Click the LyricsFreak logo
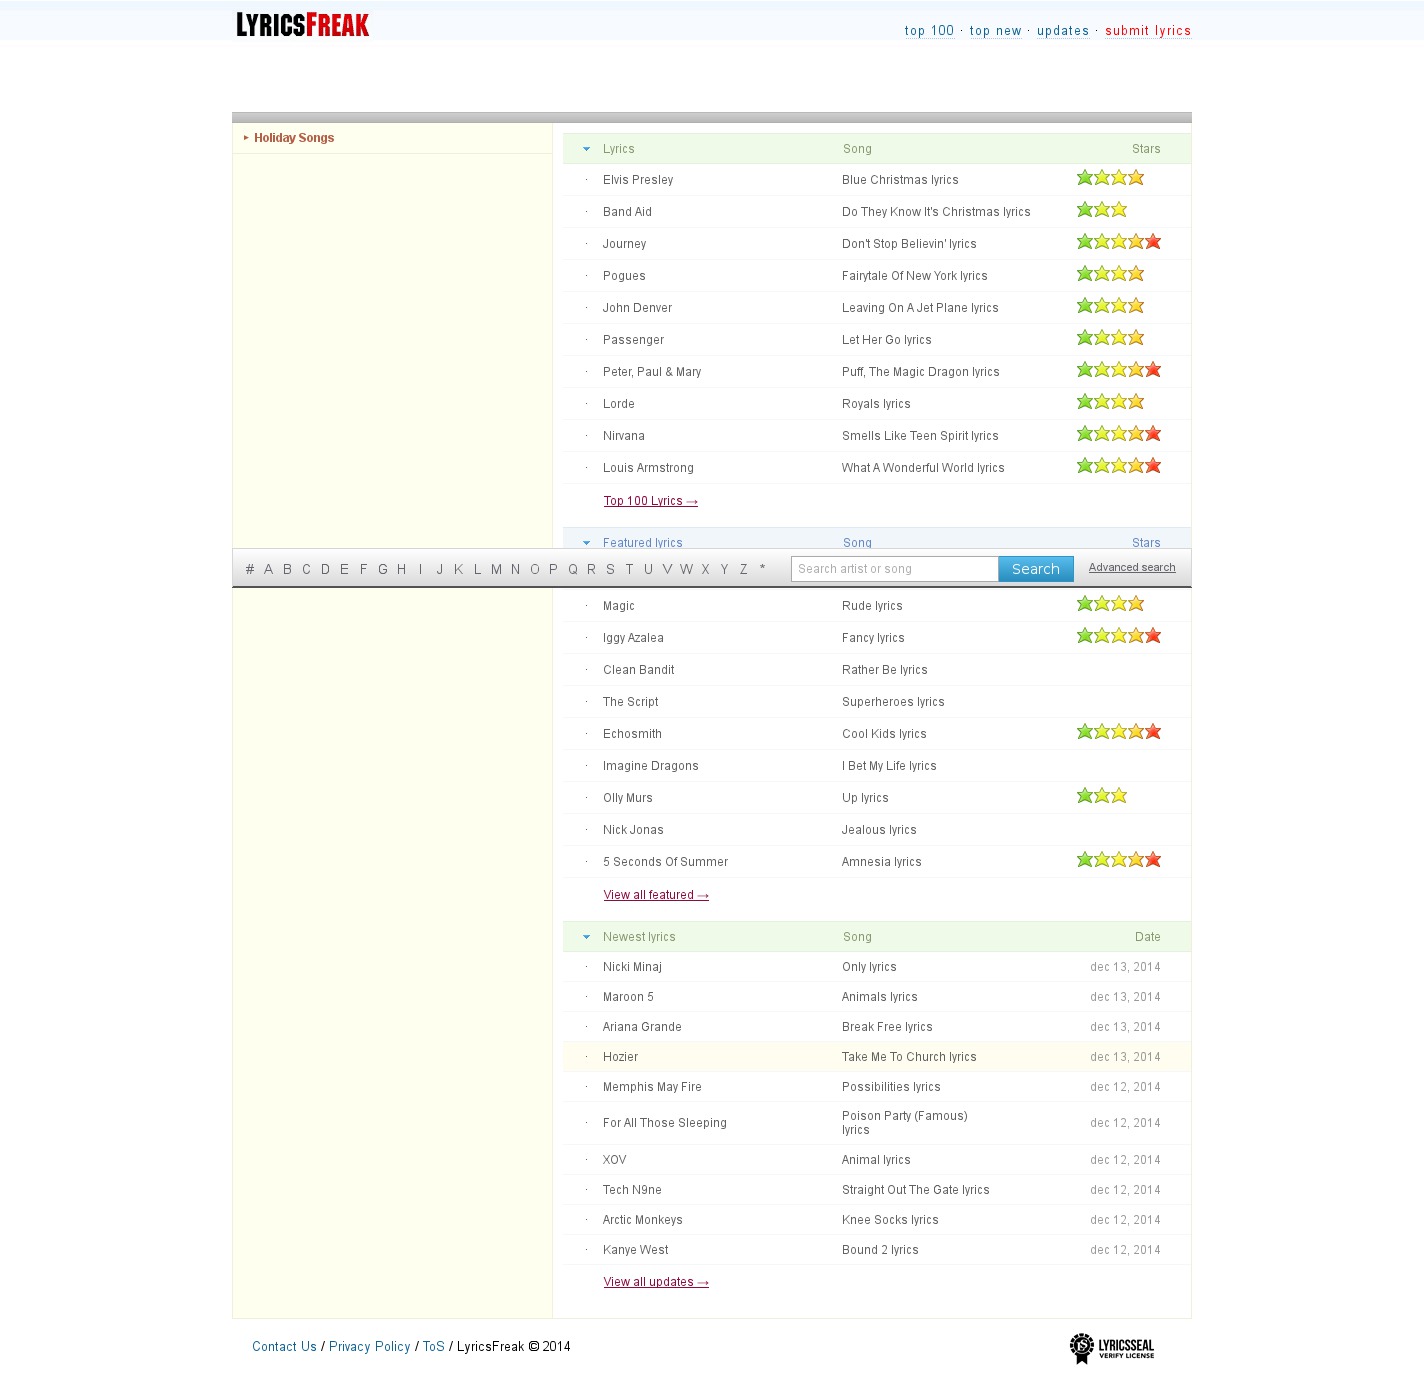Viewport: 1424px width, 1374px height. click(x=303, y=25)
